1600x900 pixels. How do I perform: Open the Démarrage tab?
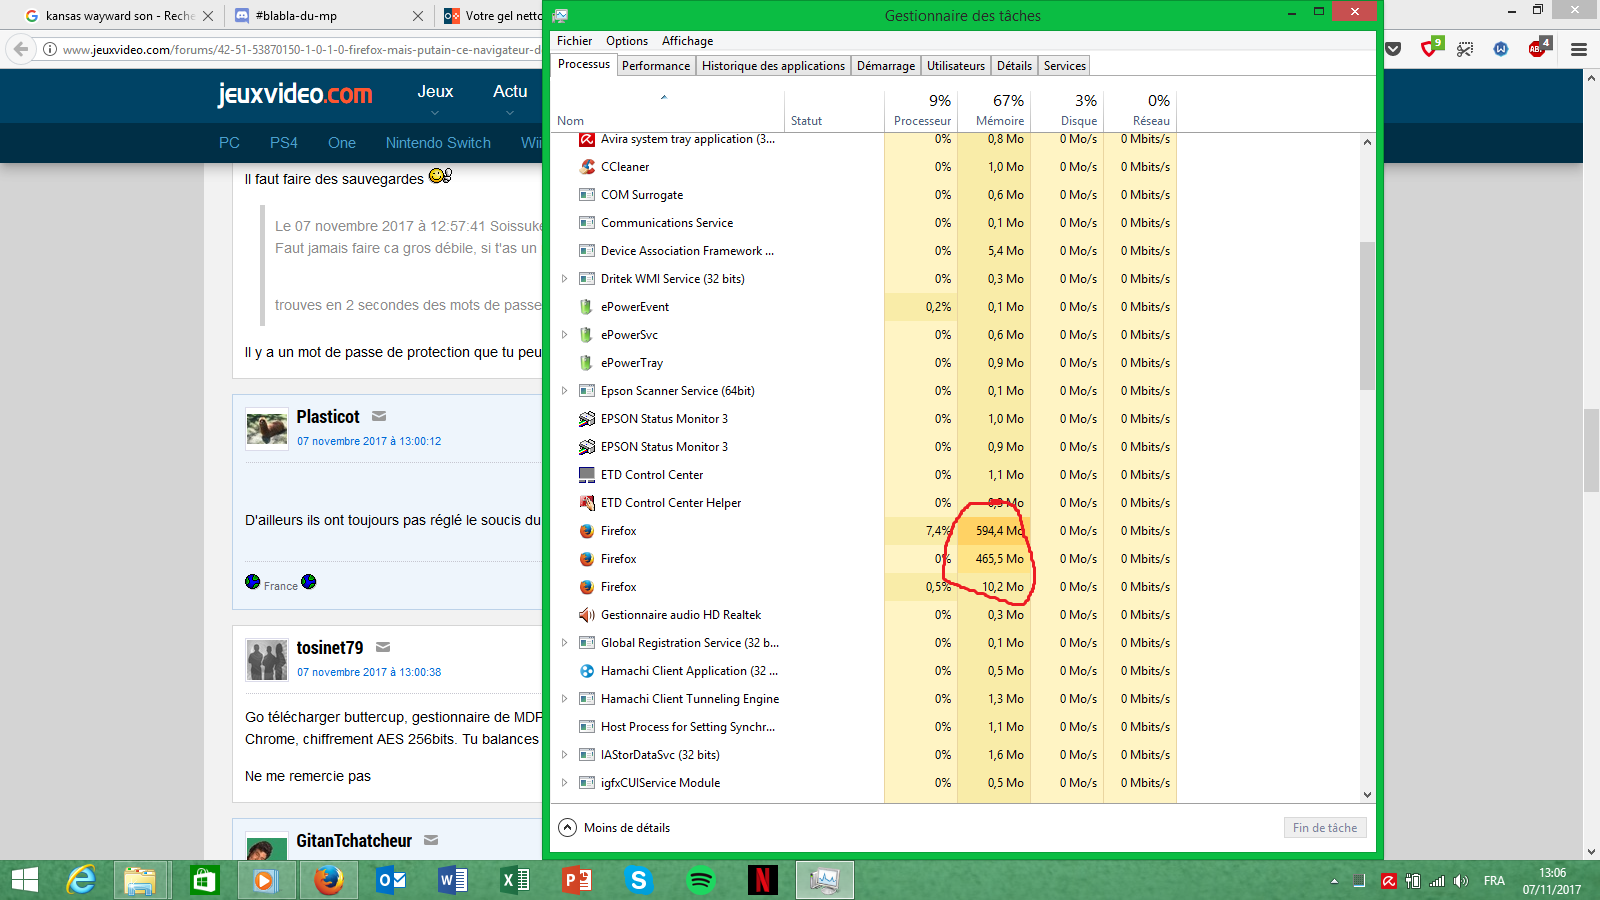pyautogui.click(x=885, y=66)
